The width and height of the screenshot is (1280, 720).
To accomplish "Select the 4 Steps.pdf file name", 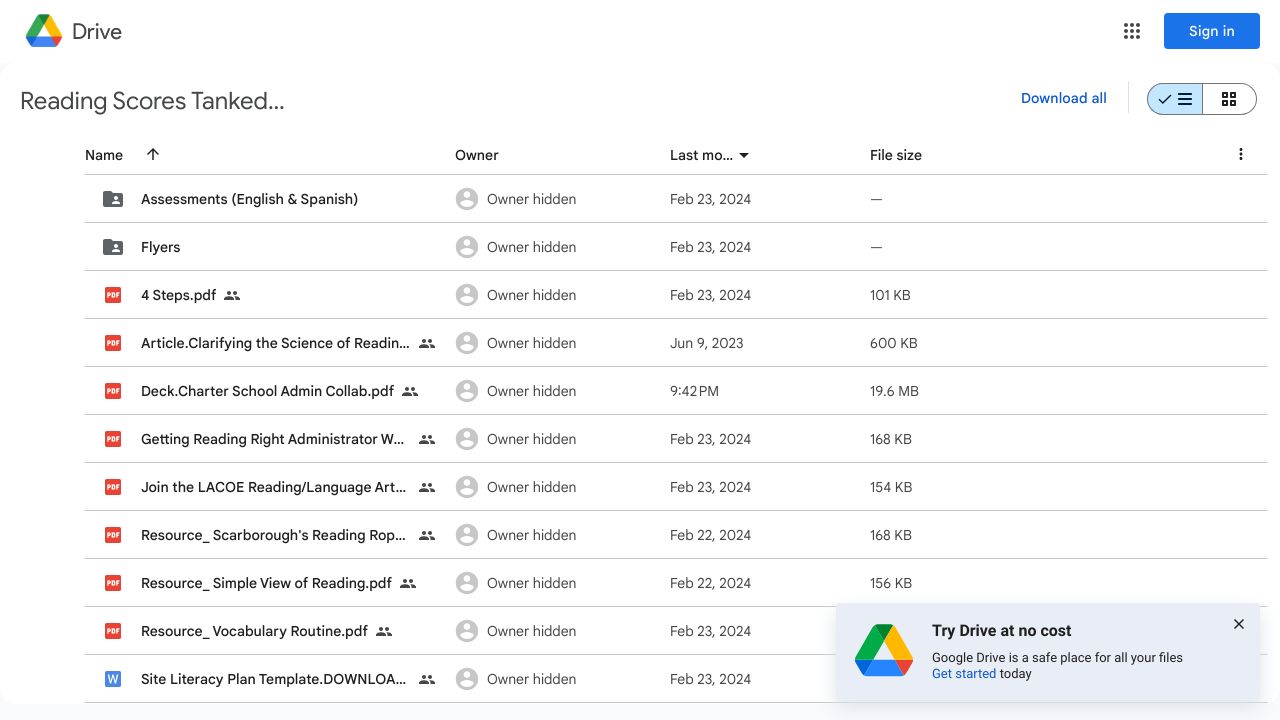I will pos(178,295).
